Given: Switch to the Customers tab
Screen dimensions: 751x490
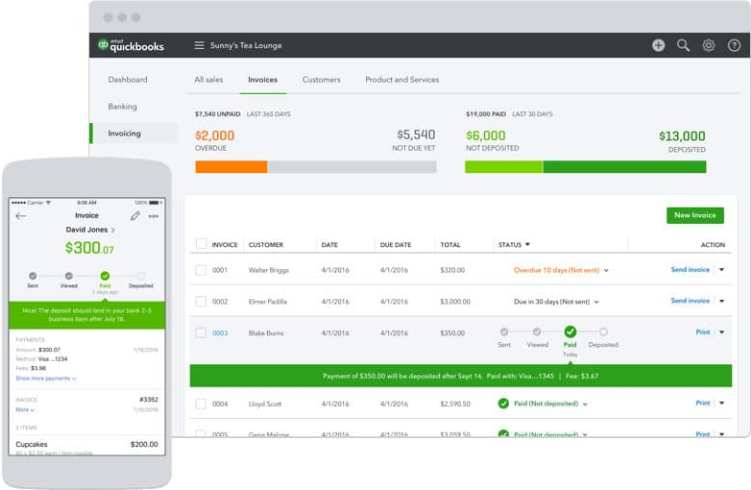Looking at the screenshot, I should pos(321,80).
